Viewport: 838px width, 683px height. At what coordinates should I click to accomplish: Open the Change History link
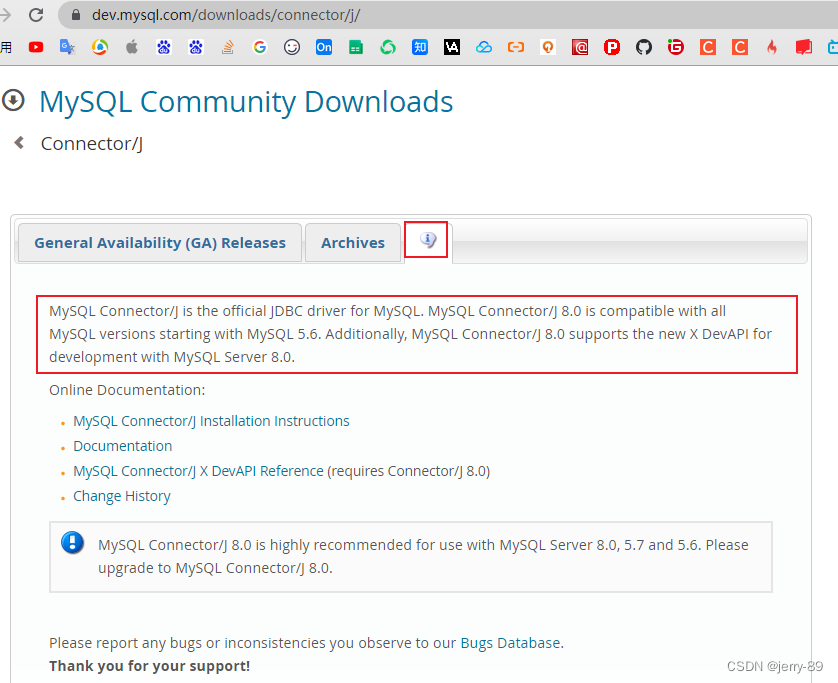coord(122,496)
